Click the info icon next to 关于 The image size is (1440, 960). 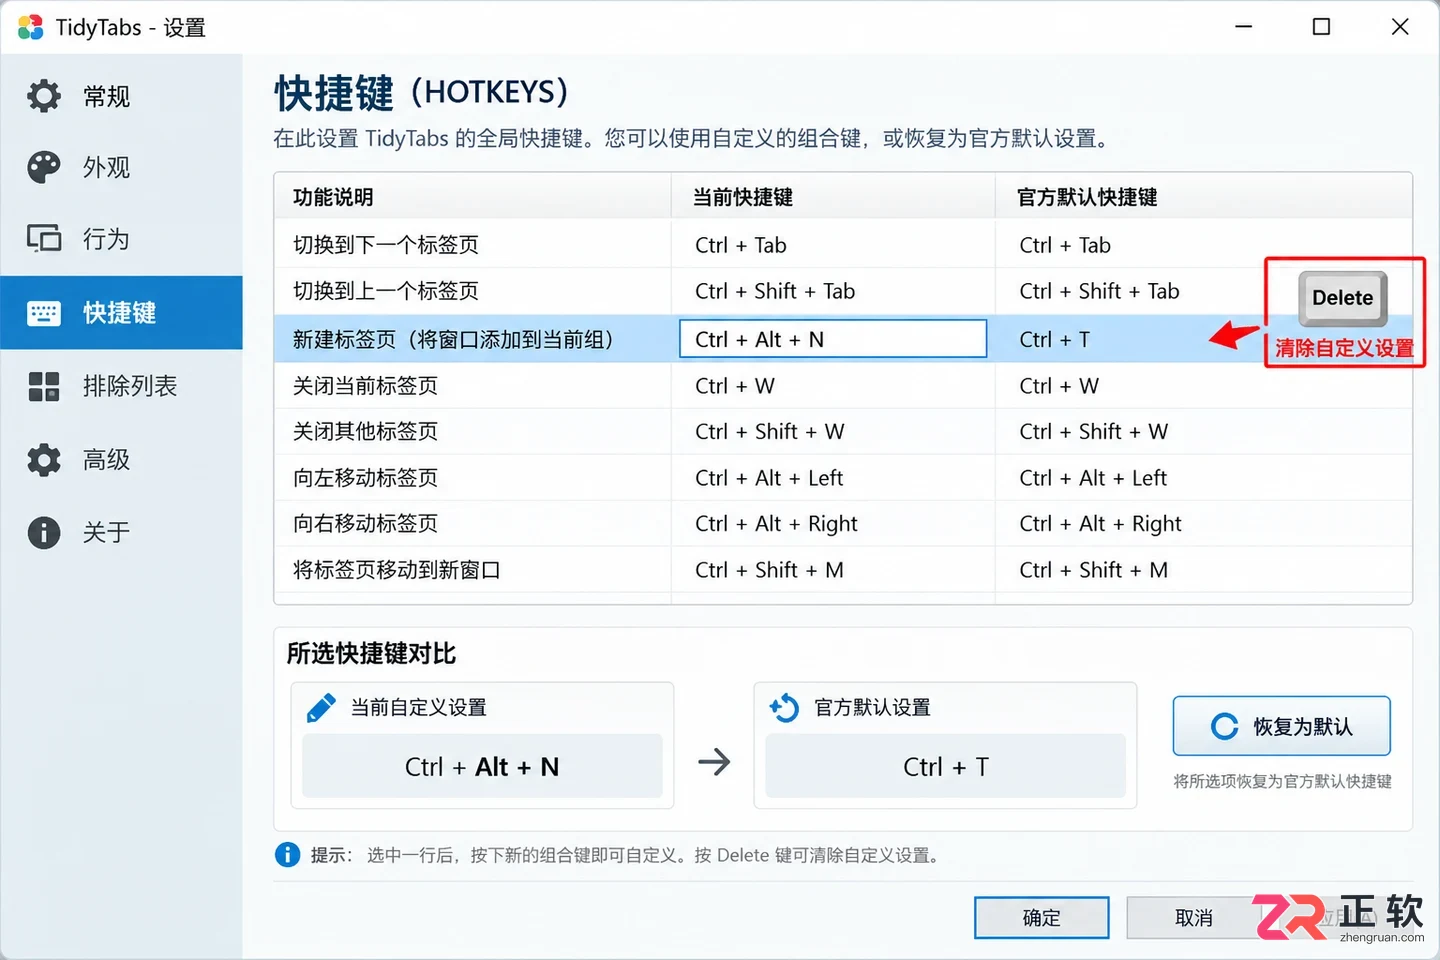point(44,532)
